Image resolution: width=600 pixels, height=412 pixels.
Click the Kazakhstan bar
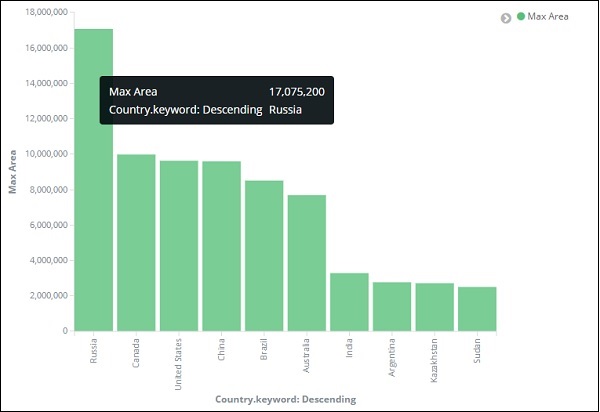tap(435, 307)
